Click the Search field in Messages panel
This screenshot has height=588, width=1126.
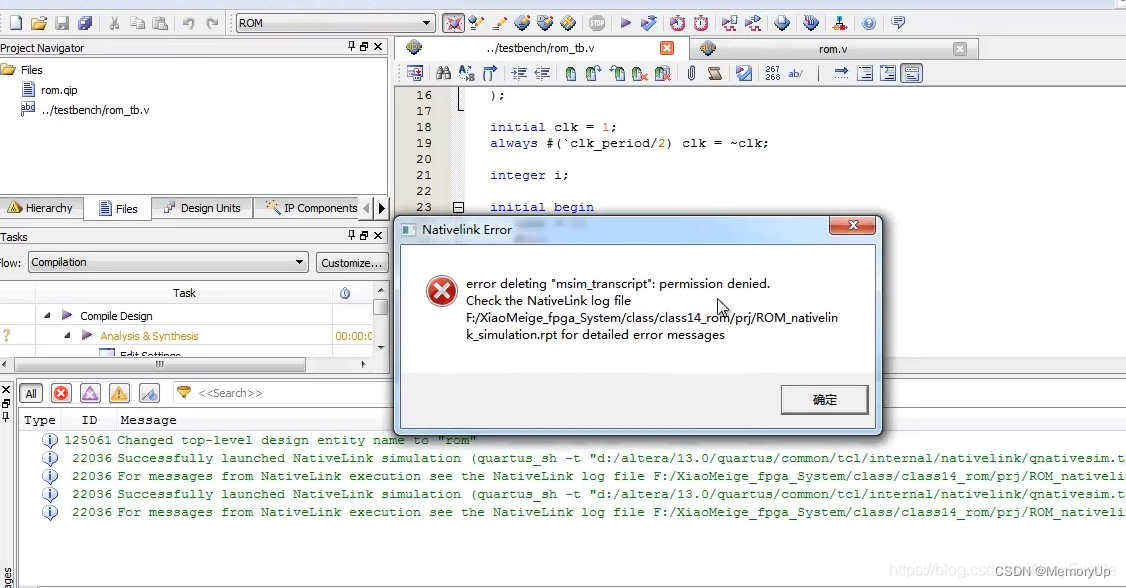pos(240,392)
